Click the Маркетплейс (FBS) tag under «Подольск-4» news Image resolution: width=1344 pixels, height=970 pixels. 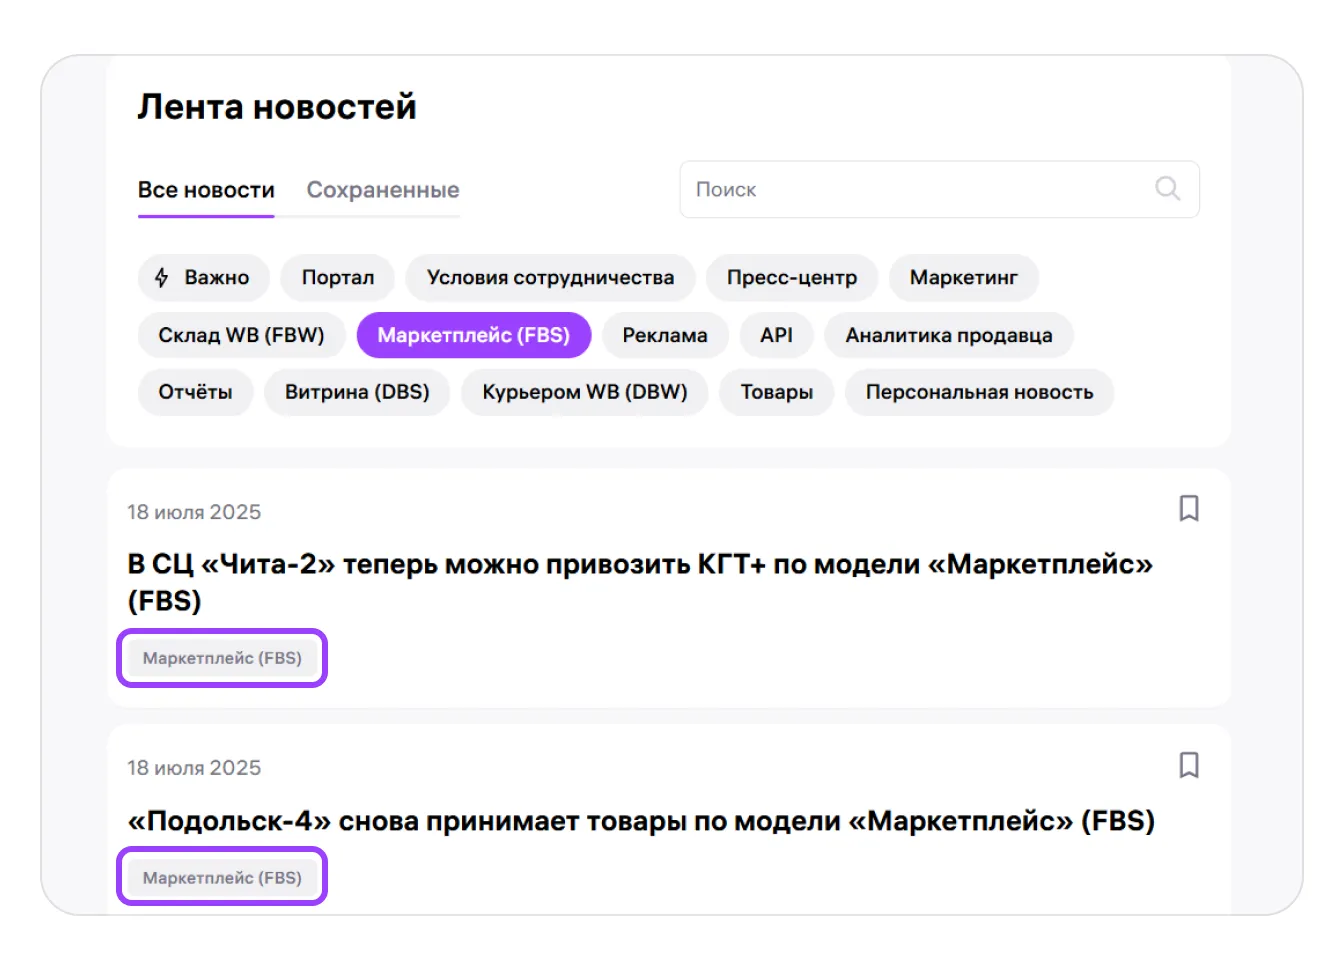(222, 877)
